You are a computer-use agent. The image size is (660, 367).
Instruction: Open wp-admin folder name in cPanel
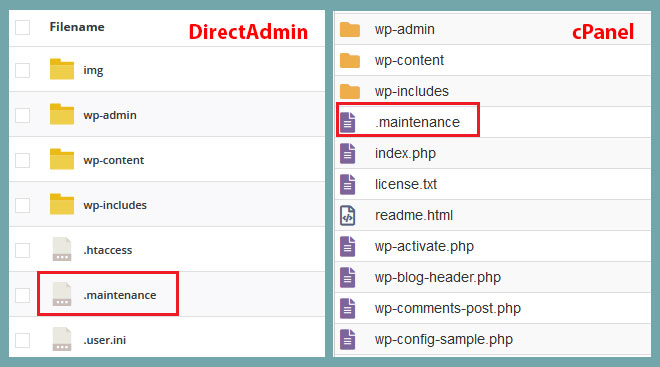pyautogui.click(x=405, y=29)
